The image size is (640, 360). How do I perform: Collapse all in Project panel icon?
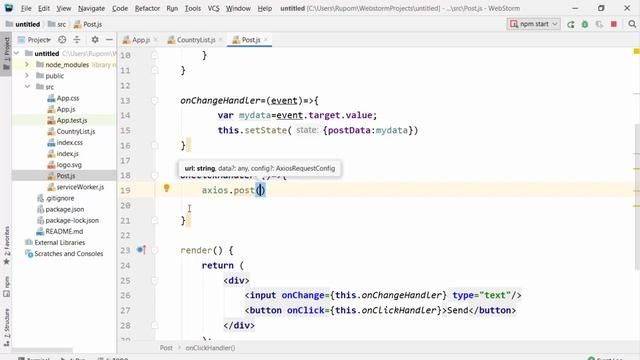coord(77,40)
